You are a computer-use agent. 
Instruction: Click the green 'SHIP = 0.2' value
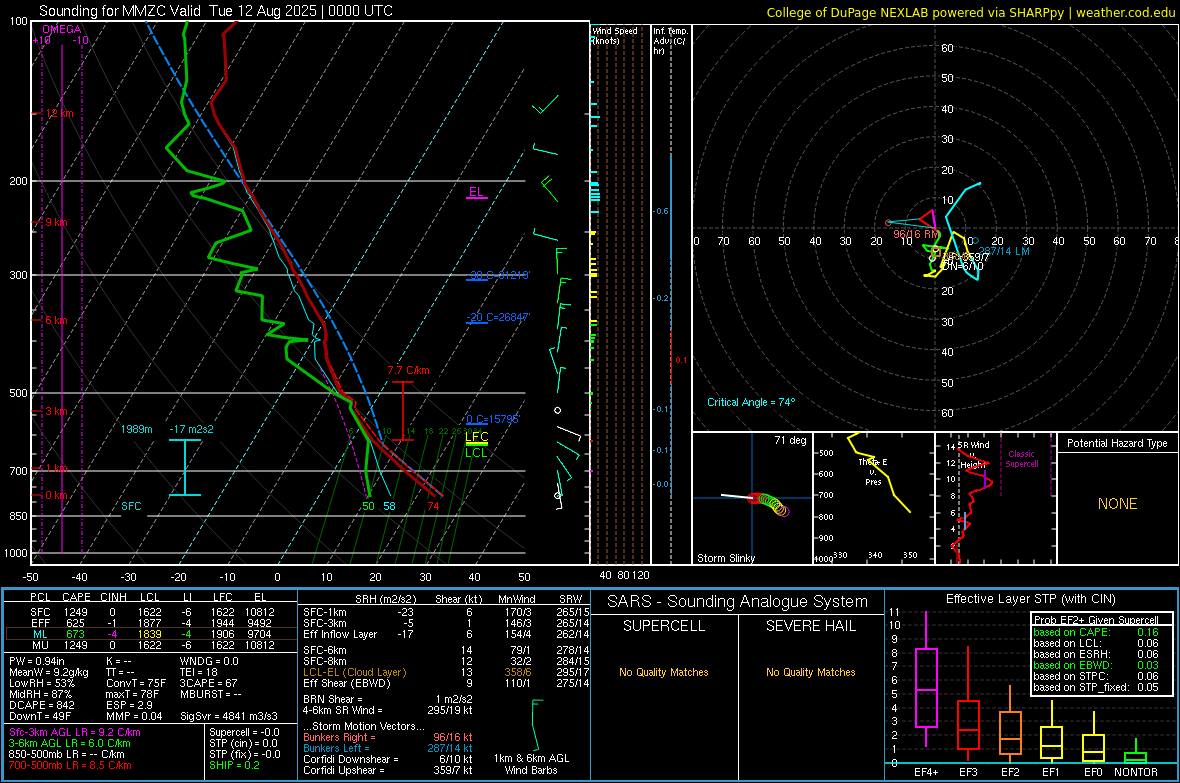234,765
